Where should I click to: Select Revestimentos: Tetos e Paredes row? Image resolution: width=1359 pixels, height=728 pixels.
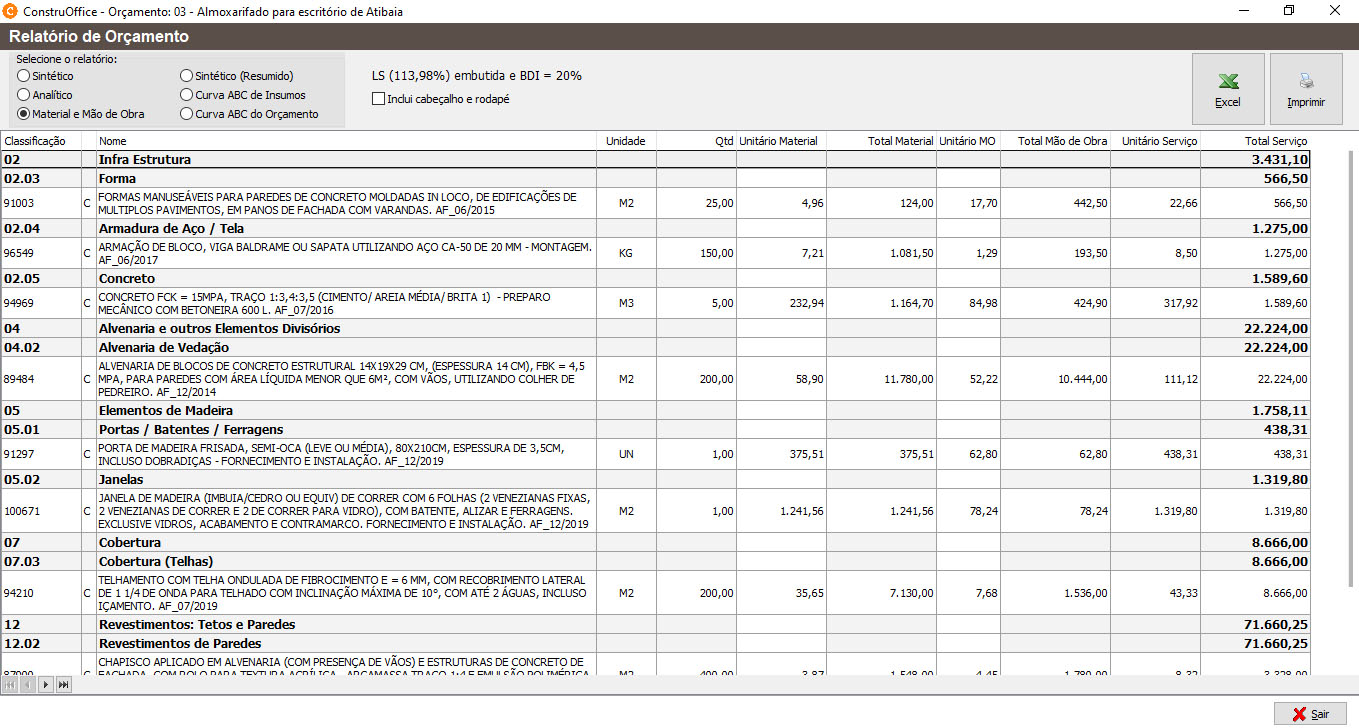(x=655, y=624)
